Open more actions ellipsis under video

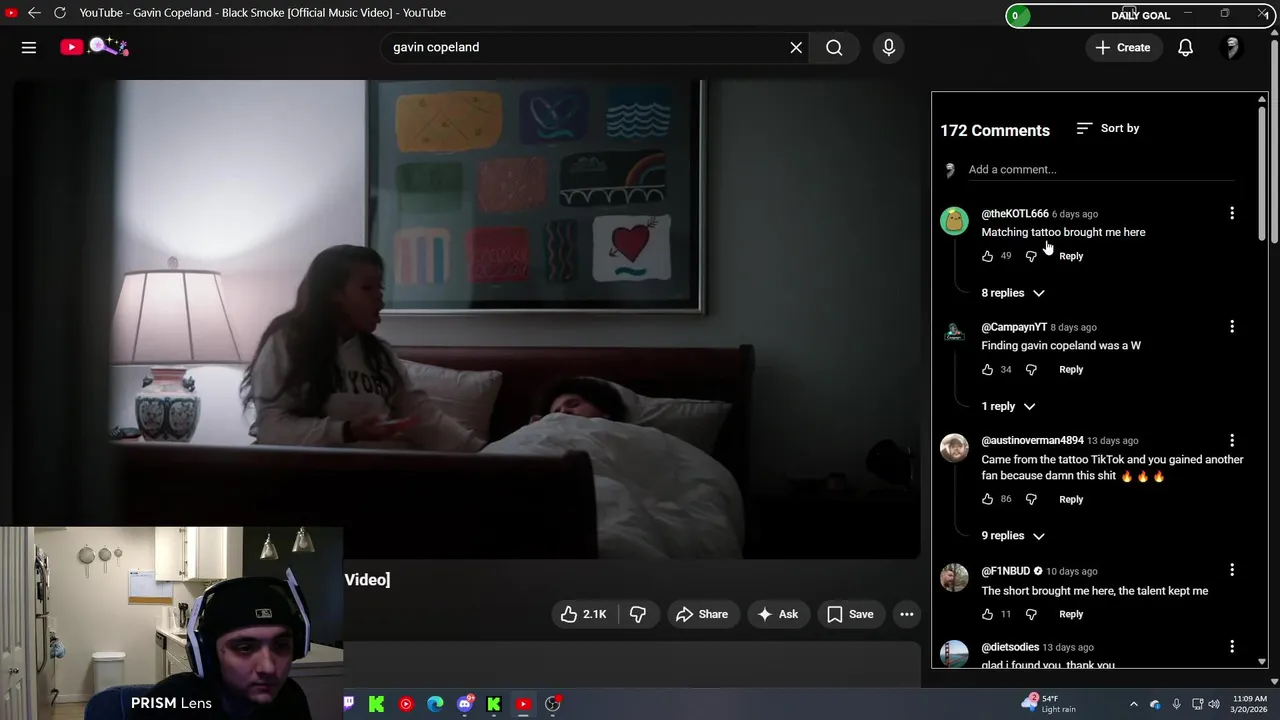tap(906, 614)
